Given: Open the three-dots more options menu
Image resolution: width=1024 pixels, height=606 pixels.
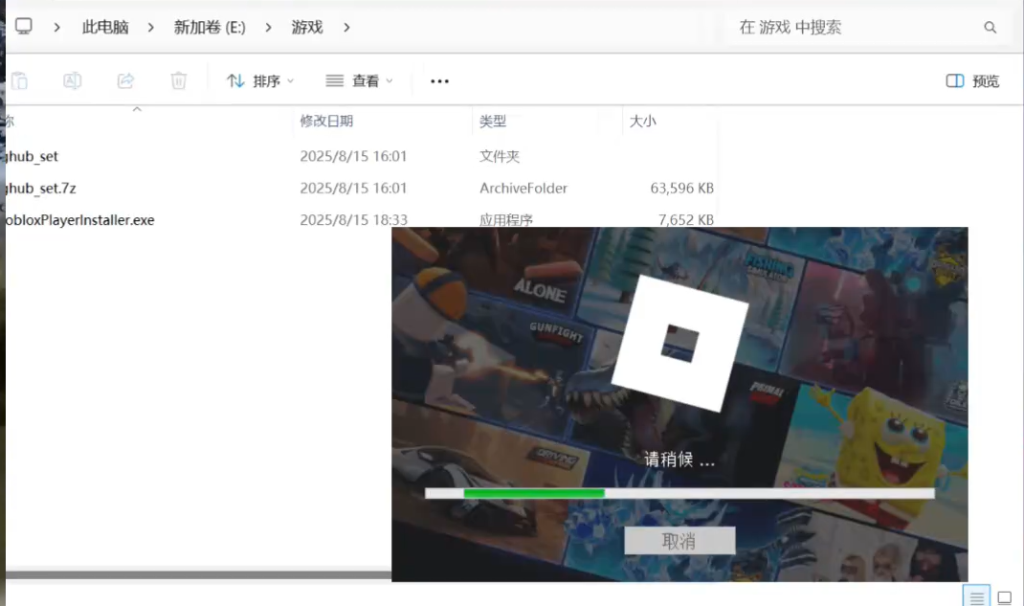Looking at the screenshot, I should click(439, 81).
